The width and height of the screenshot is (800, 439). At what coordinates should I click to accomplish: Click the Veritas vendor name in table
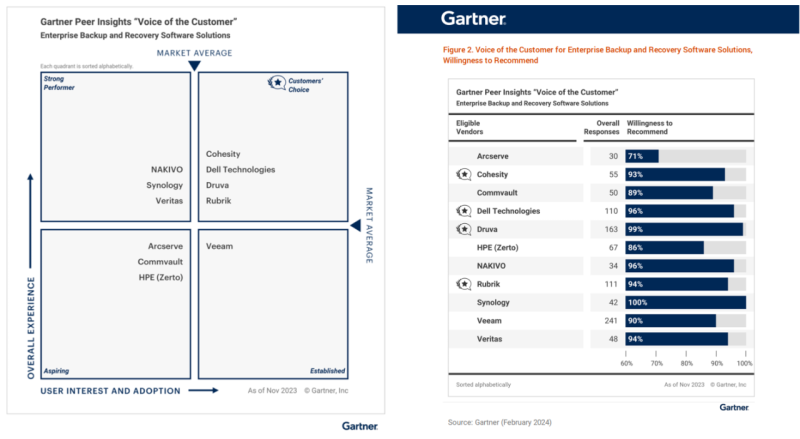point(489,339)
